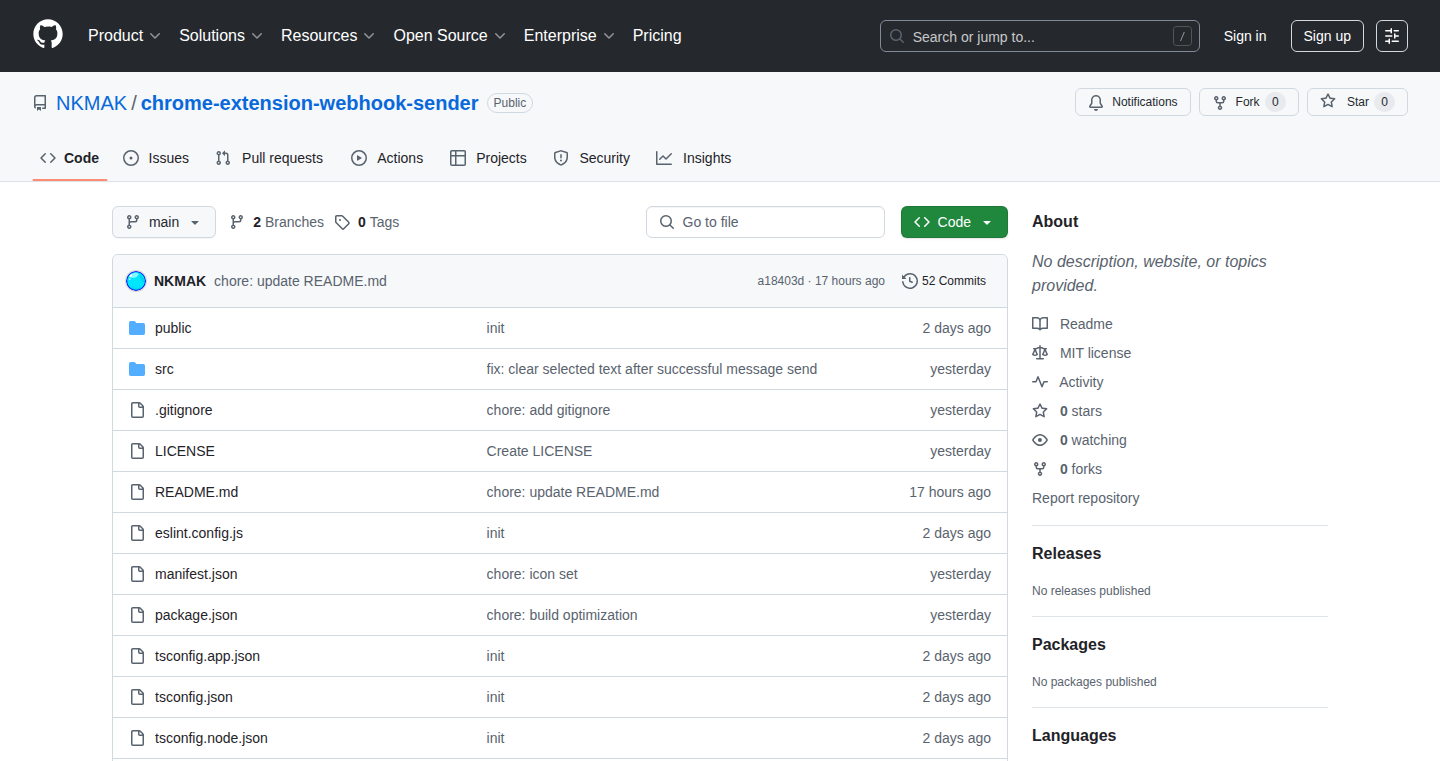Open the tsconfig.node.json file

[x=211, y=738]
